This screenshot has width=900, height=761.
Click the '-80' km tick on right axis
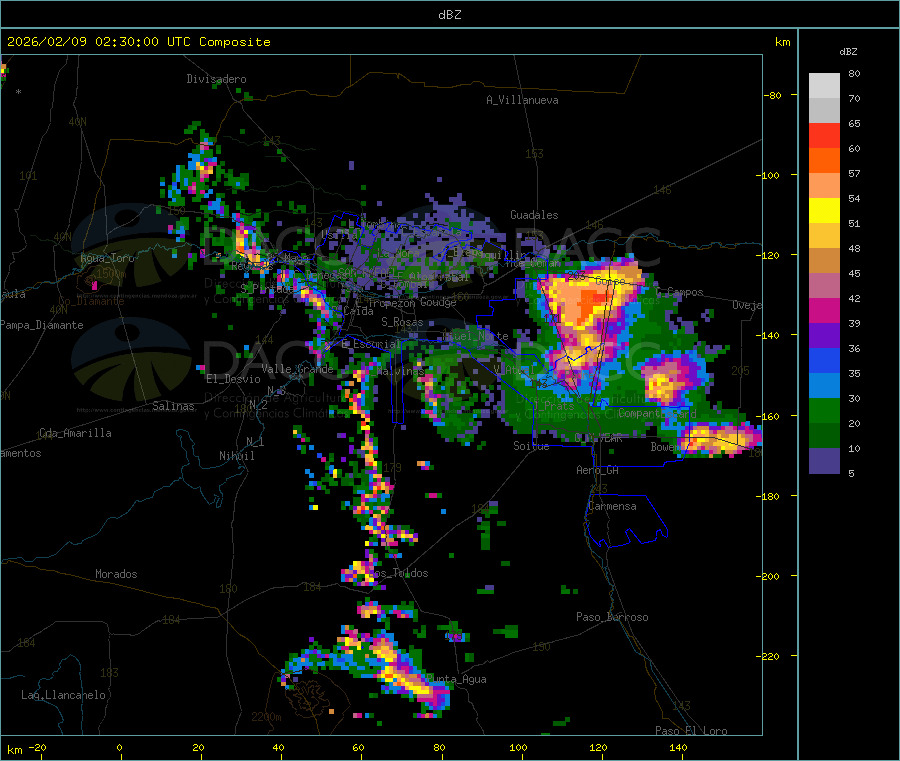(x=773, y=95)
